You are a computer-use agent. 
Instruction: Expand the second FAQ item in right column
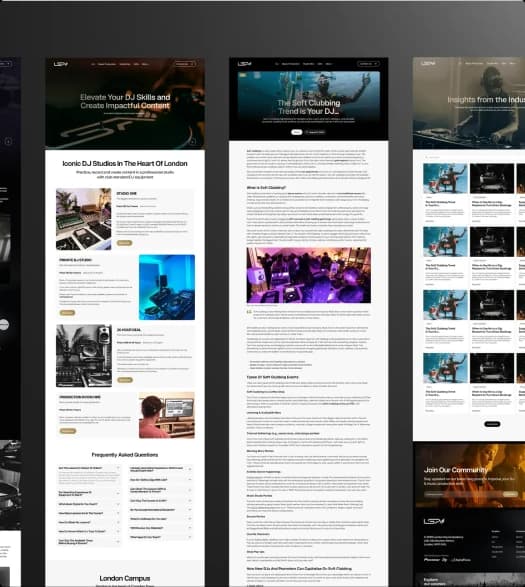(161, 480)
